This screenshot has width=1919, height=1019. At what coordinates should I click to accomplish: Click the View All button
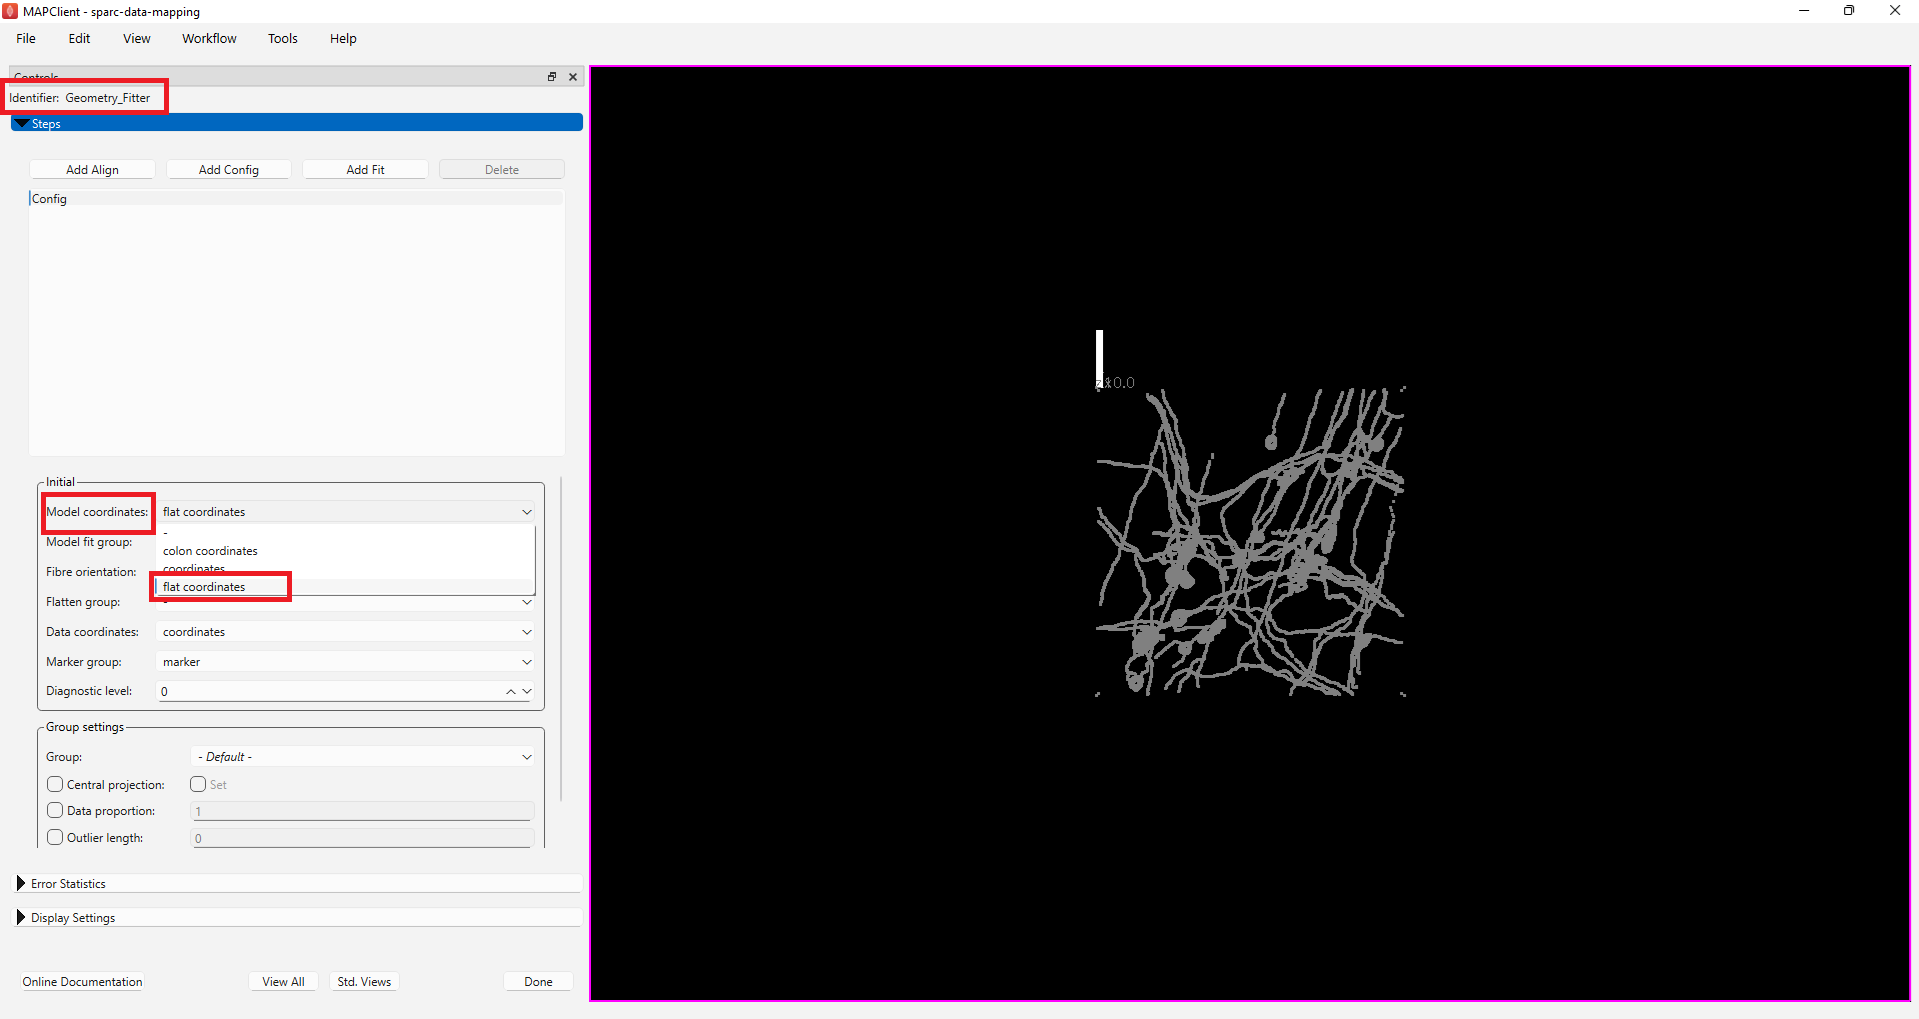tap(283, 982)
